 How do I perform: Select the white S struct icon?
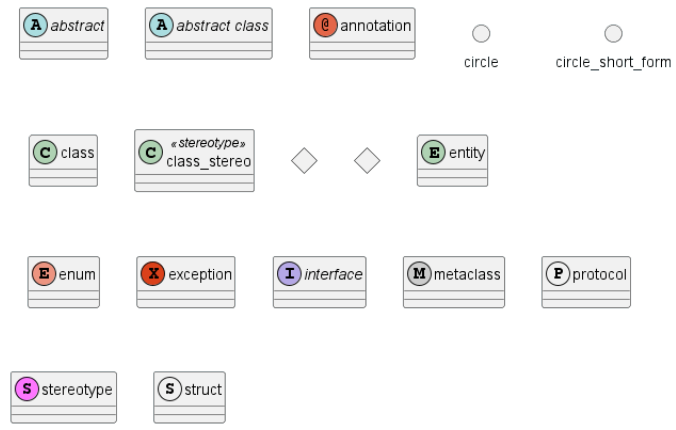(170, 389)
